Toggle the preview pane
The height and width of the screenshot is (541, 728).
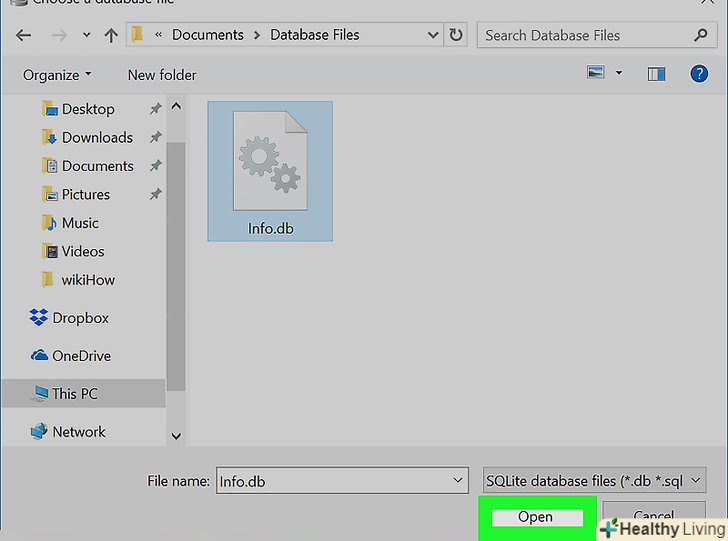656,74
